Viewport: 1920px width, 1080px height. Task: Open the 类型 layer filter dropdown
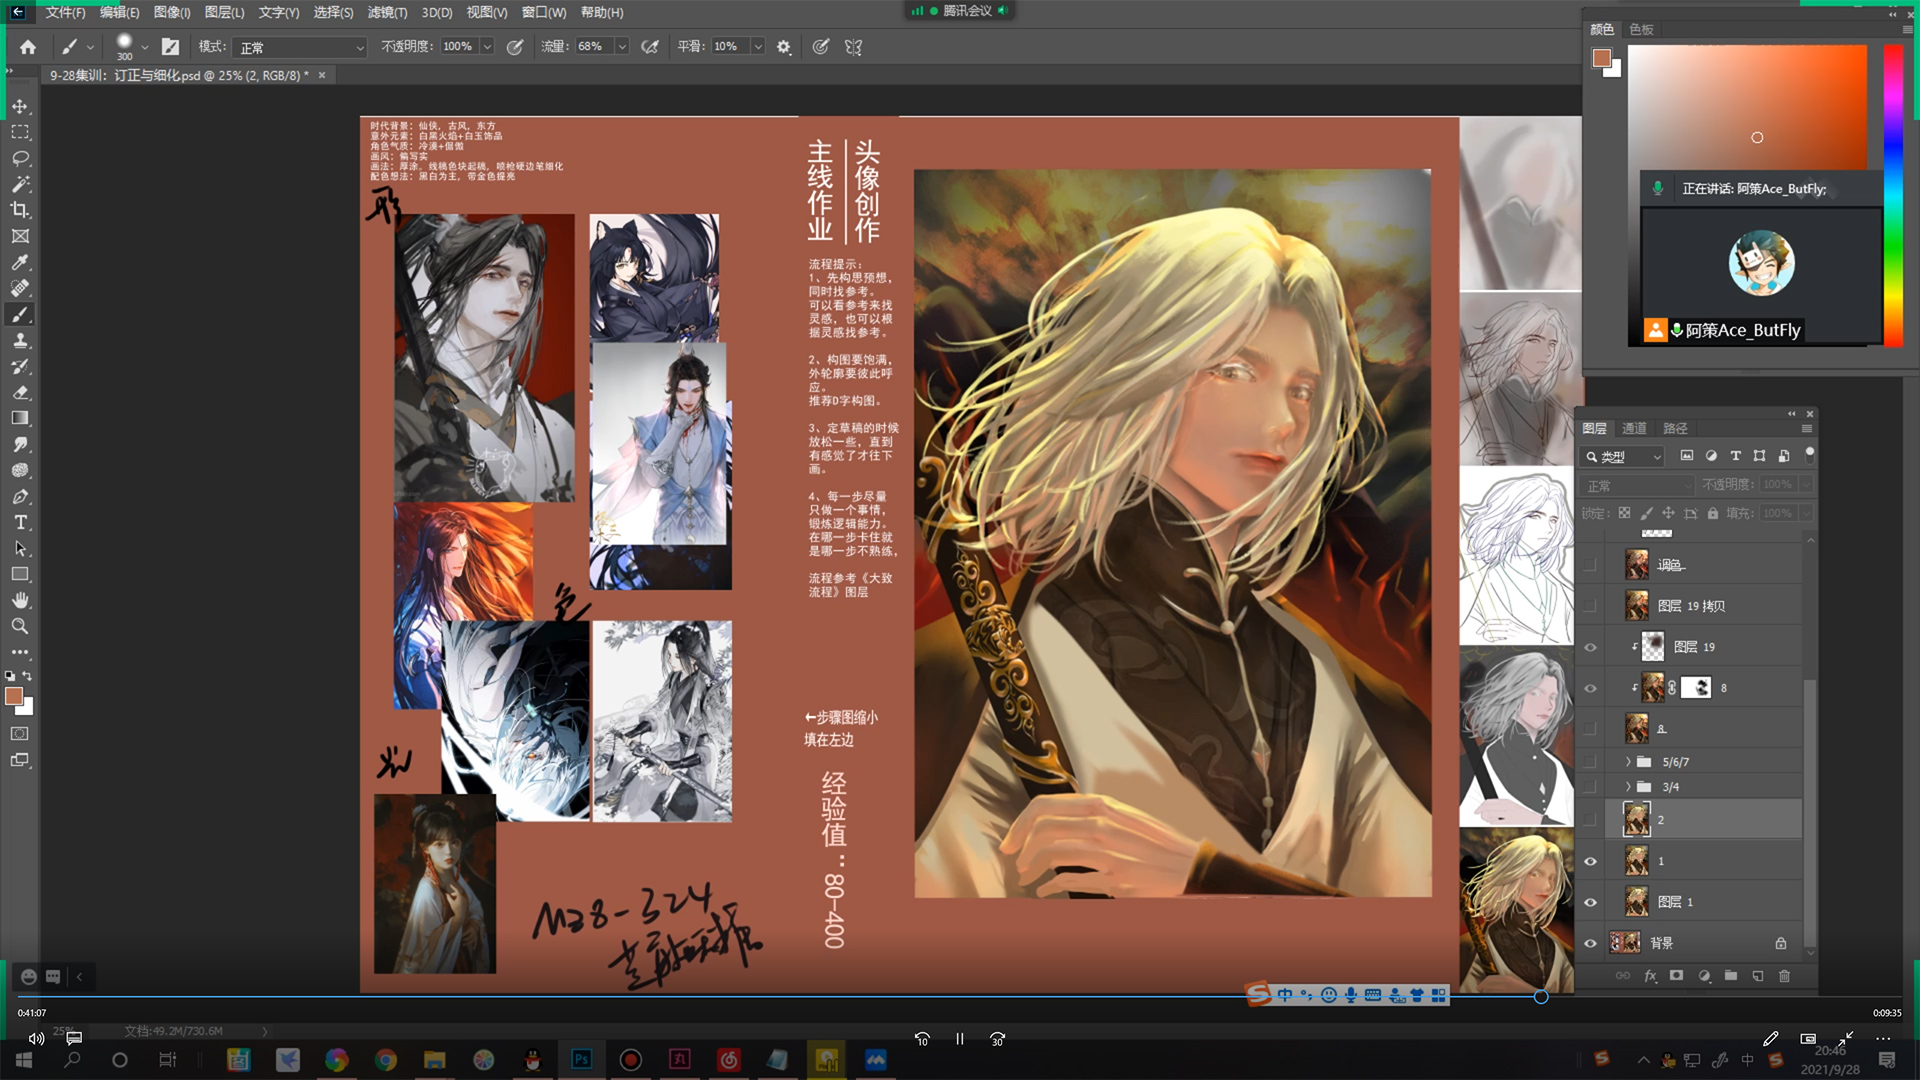click(1621, 456)
